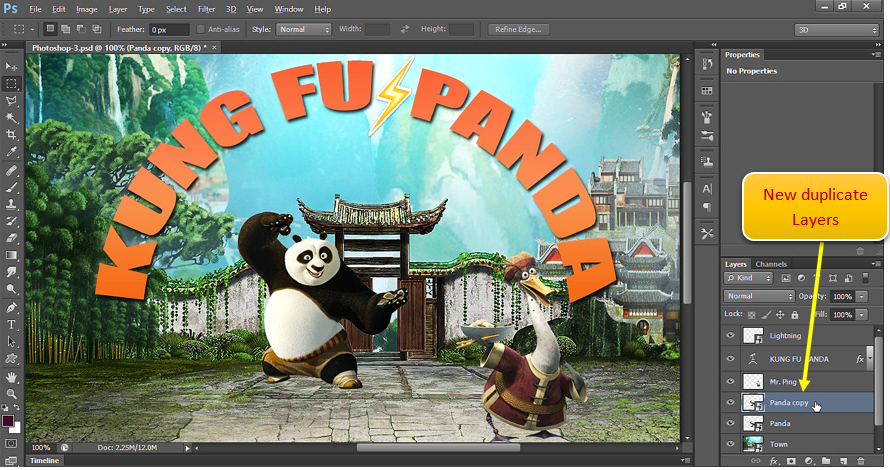Click the Intersect with selection icon

tap(96, 29)
